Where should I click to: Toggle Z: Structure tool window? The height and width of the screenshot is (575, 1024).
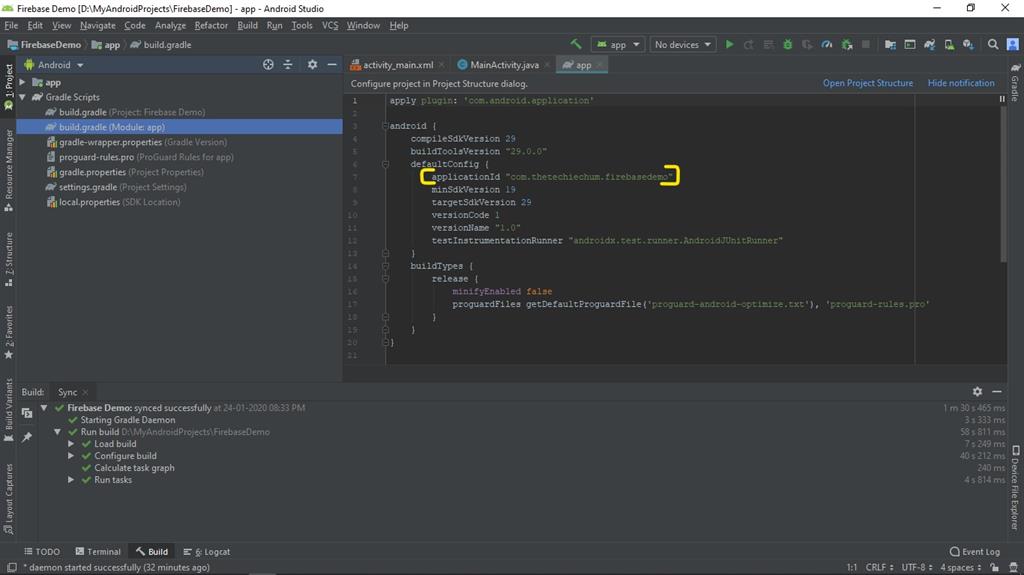[x=8, y=258]
